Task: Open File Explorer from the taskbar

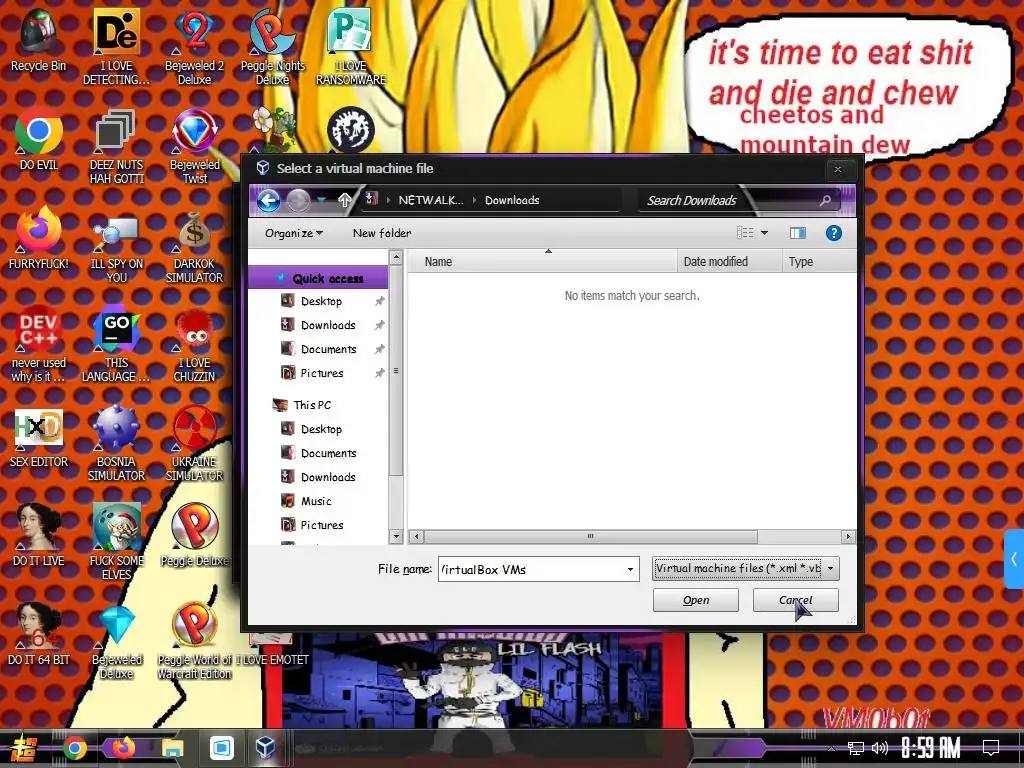Action: point(173,748)
